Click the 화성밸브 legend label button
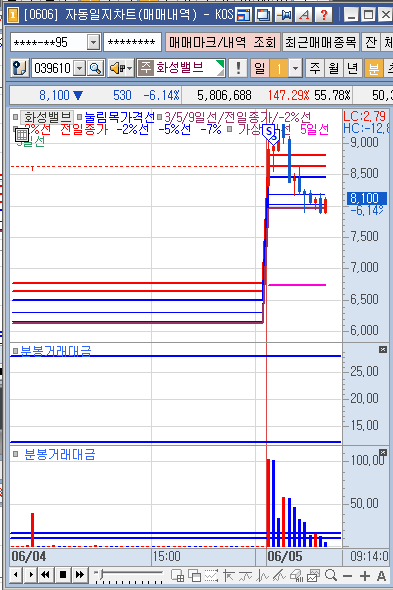The height and width of the screenshot is (590, 393). tap(46, 117)
